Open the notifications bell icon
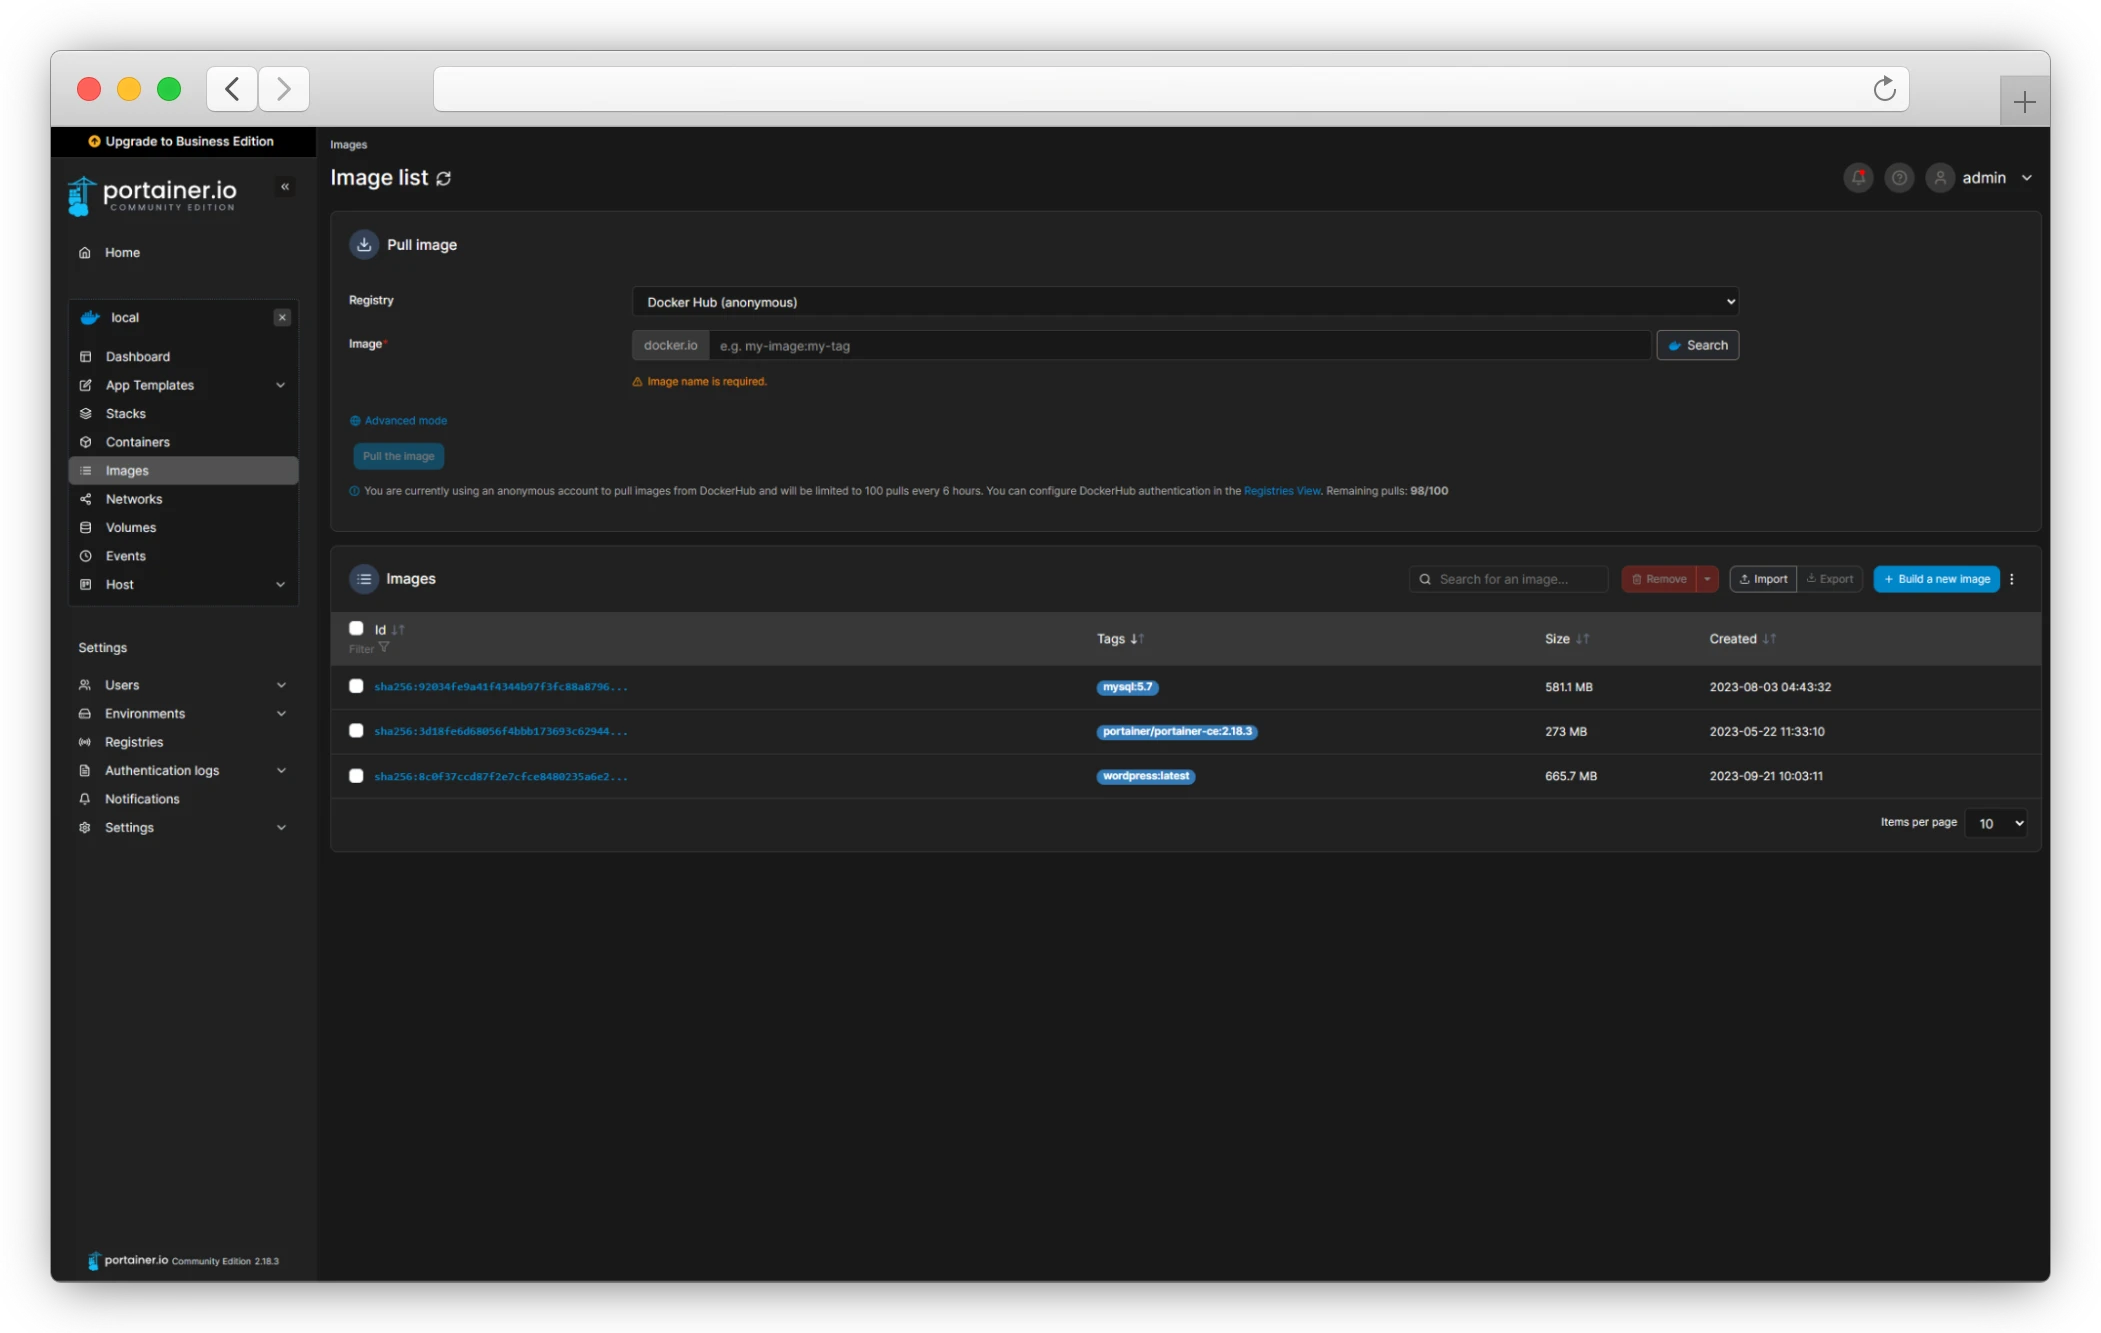Screen dimensions: 2101x1333 click(1858, 178)
